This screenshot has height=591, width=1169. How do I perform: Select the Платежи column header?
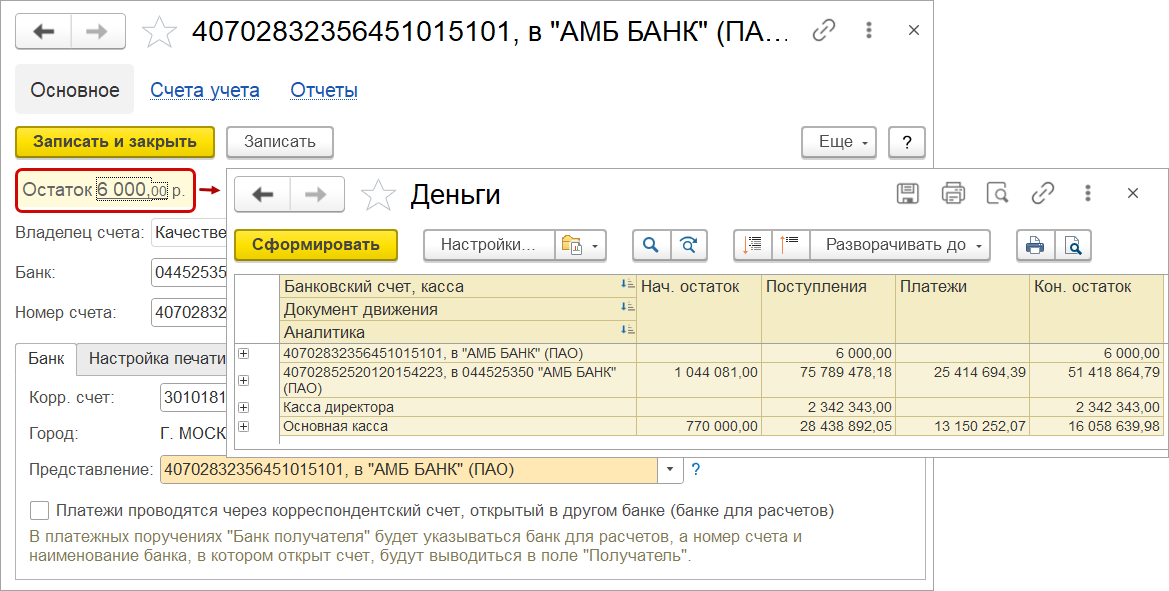[x=962, y=309]
